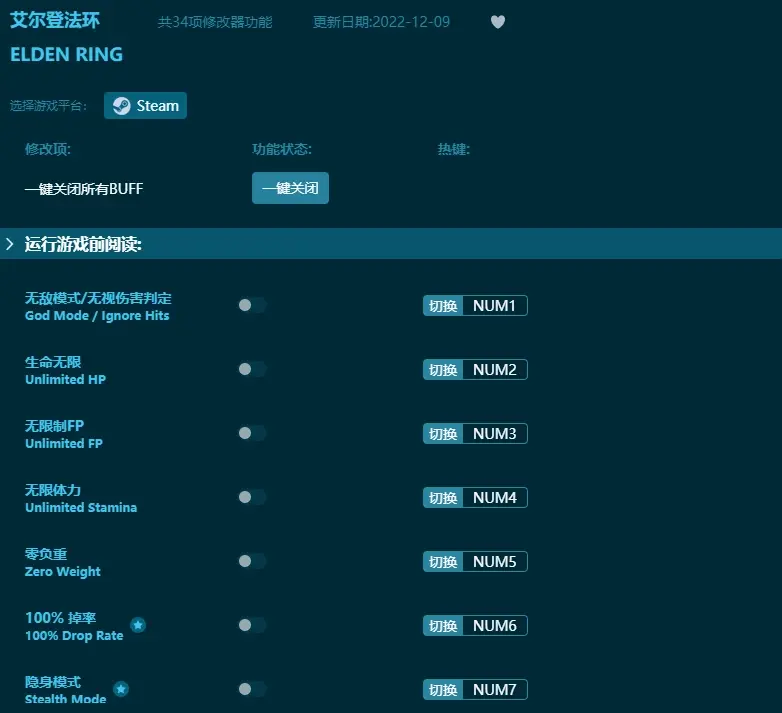Viewport: 782px width, 713px height.
Task: Edit the NUM7 hotkey field
Action: tap(495, 690)
